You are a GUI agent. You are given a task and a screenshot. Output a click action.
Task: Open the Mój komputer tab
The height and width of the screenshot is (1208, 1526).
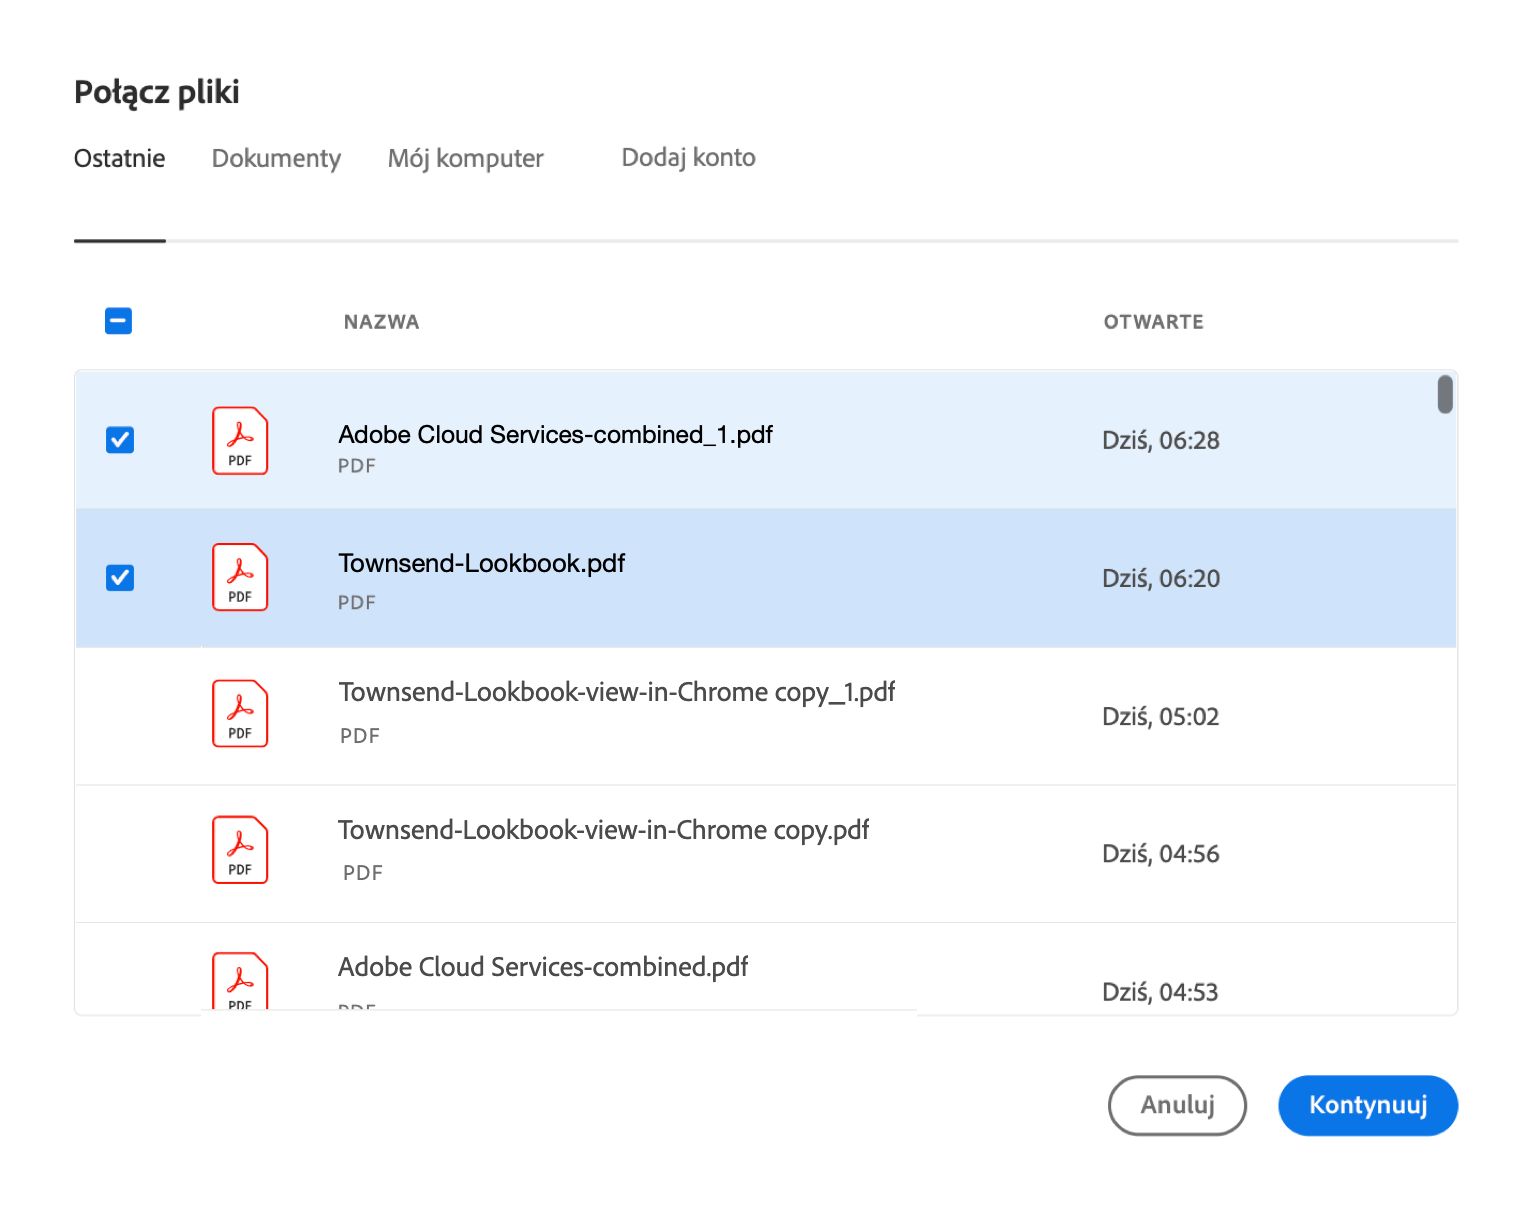(x=466, y=158)
